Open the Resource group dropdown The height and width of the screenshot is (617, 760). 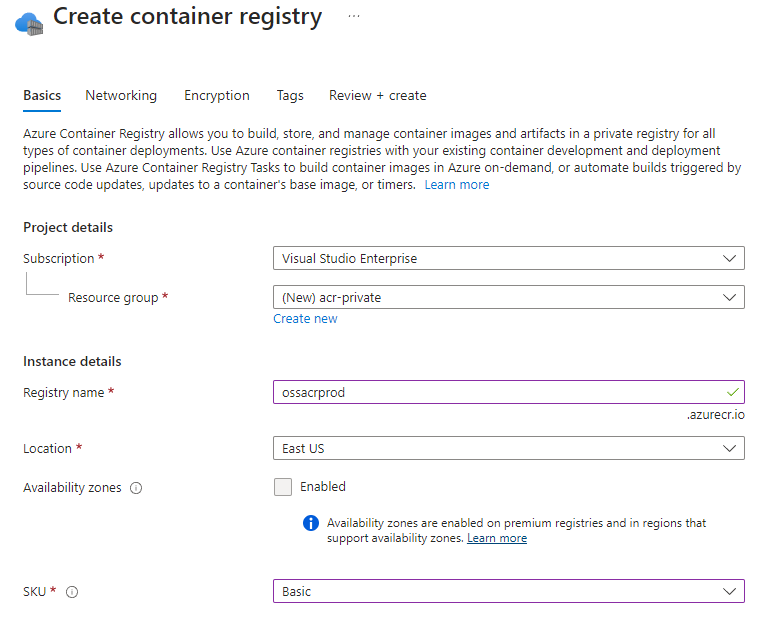tap(508, 297)
